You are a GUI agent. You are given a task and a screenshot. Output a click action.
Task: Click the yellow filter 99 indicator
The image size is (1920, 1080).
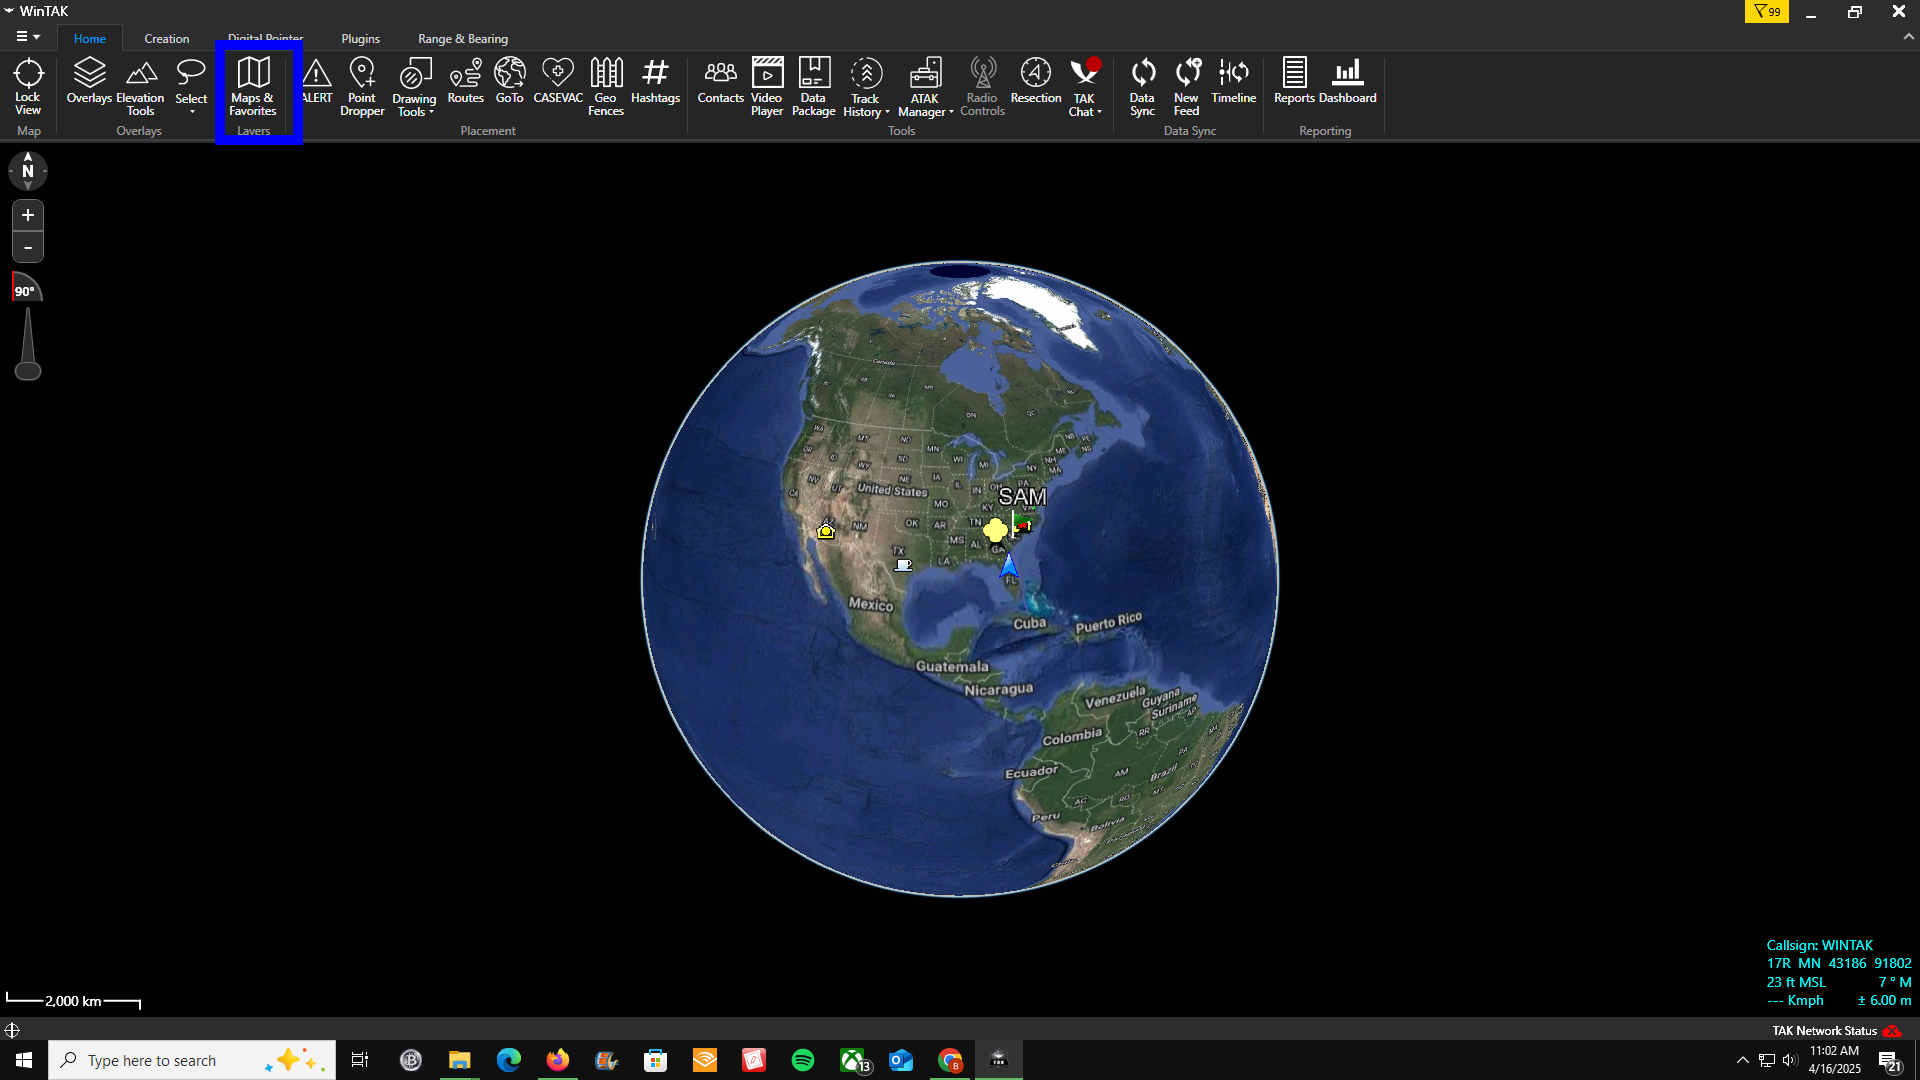click(x=1767, y=12)
